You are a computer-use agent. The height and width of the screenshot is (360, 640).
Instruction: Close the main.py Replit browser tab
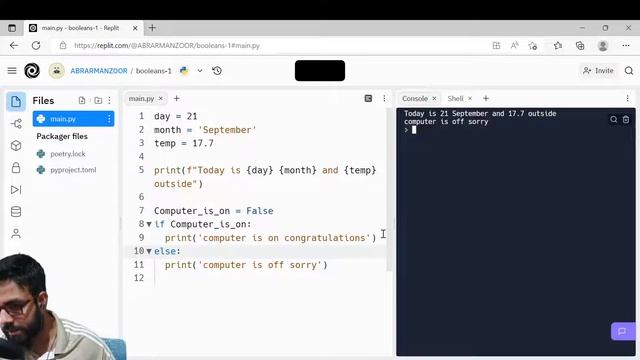135,28
